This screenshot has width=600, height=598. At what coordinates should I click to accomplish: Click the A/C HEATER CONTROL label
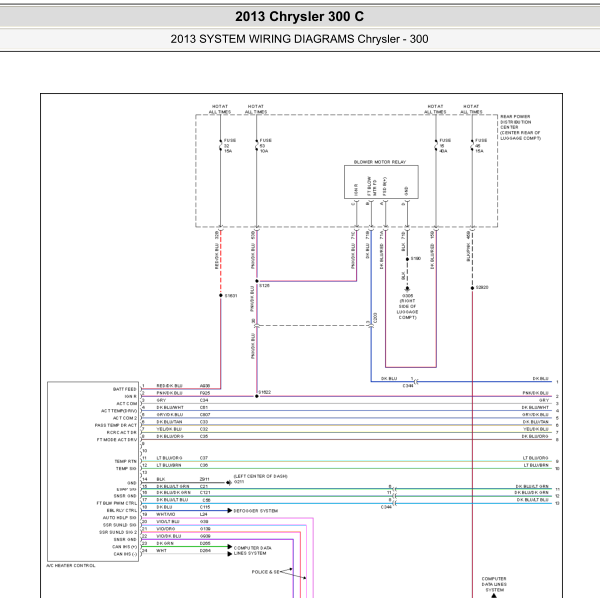point(71,565)
